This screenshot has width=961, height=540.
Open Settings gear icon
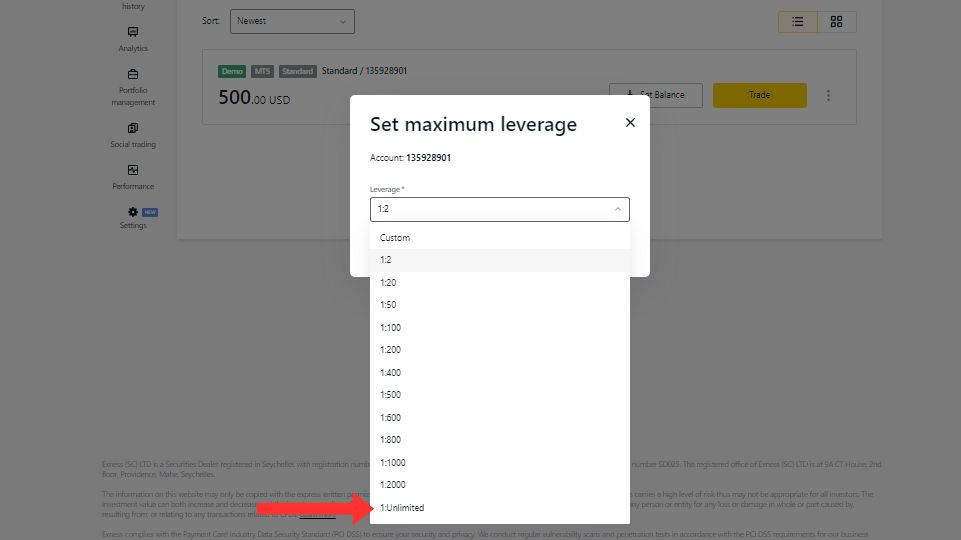133,212
